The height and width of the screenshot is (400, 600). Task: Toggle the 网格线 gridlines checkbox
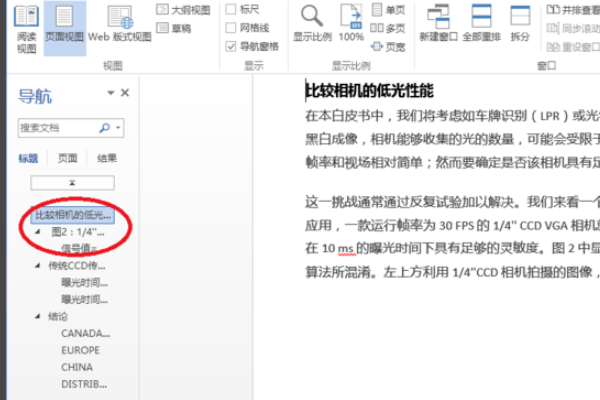pyautogui.click(x=233, y=27)
